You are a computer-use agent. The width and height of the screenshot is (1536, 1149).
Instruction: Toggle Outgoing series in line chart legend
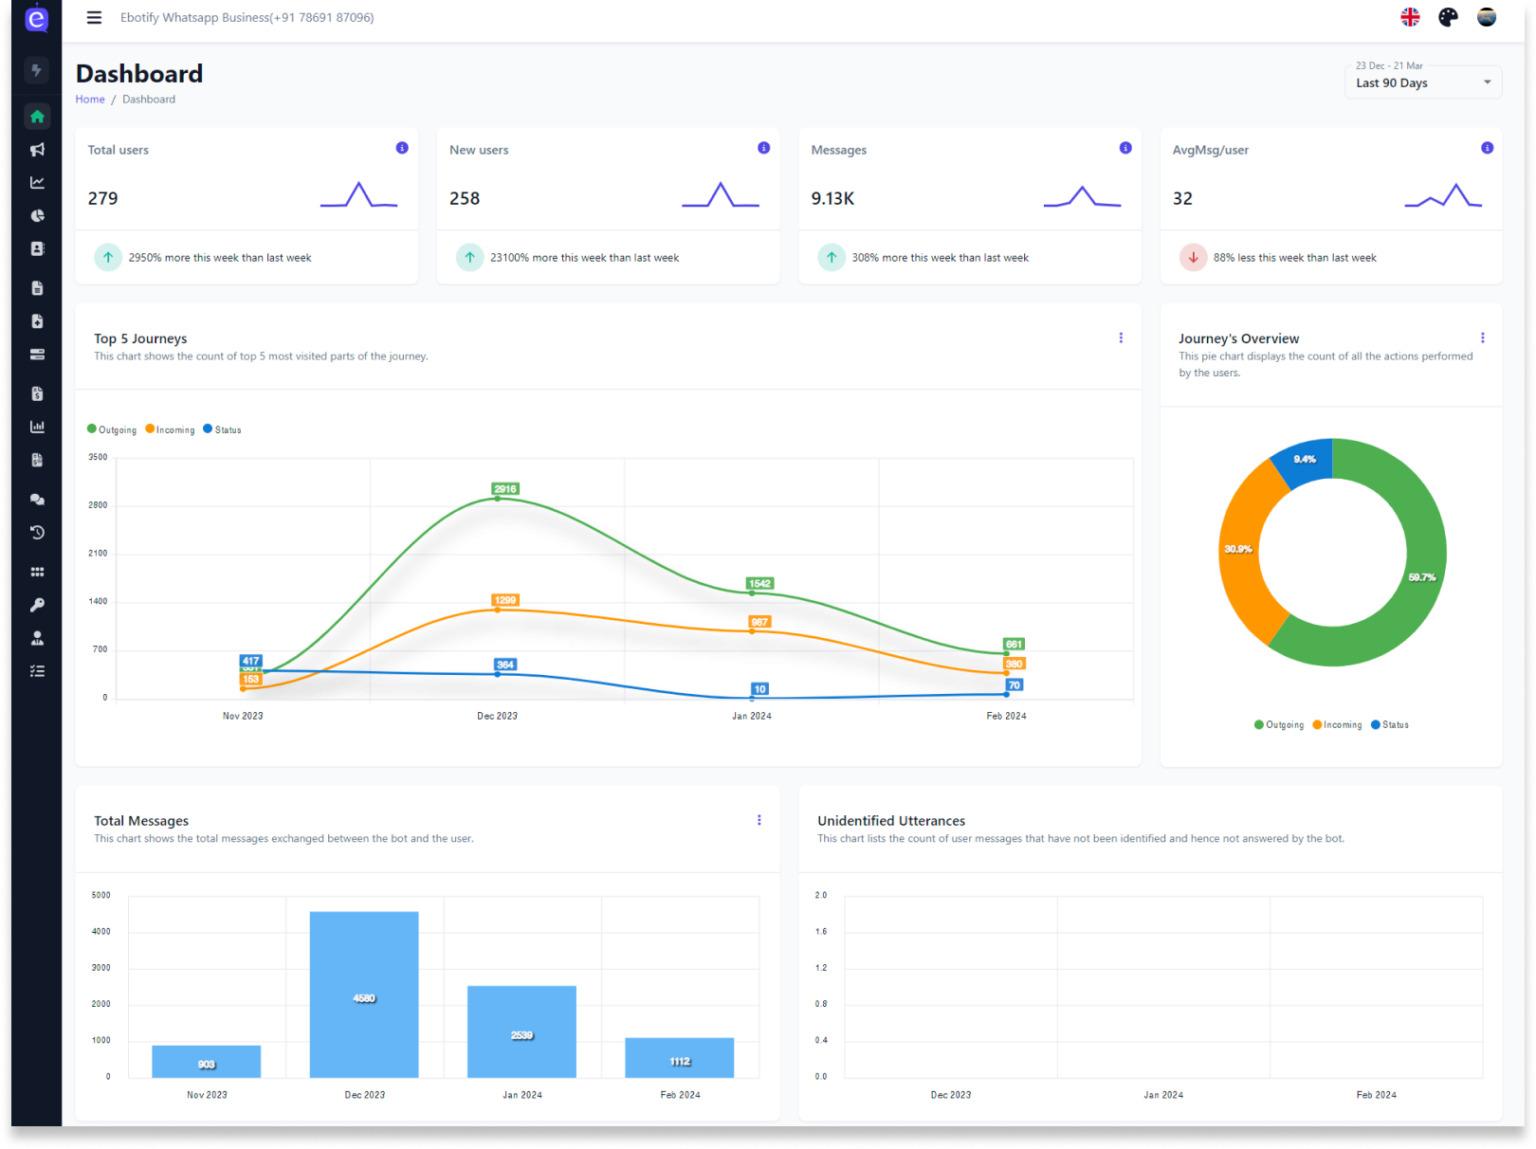tap(112, 429)
